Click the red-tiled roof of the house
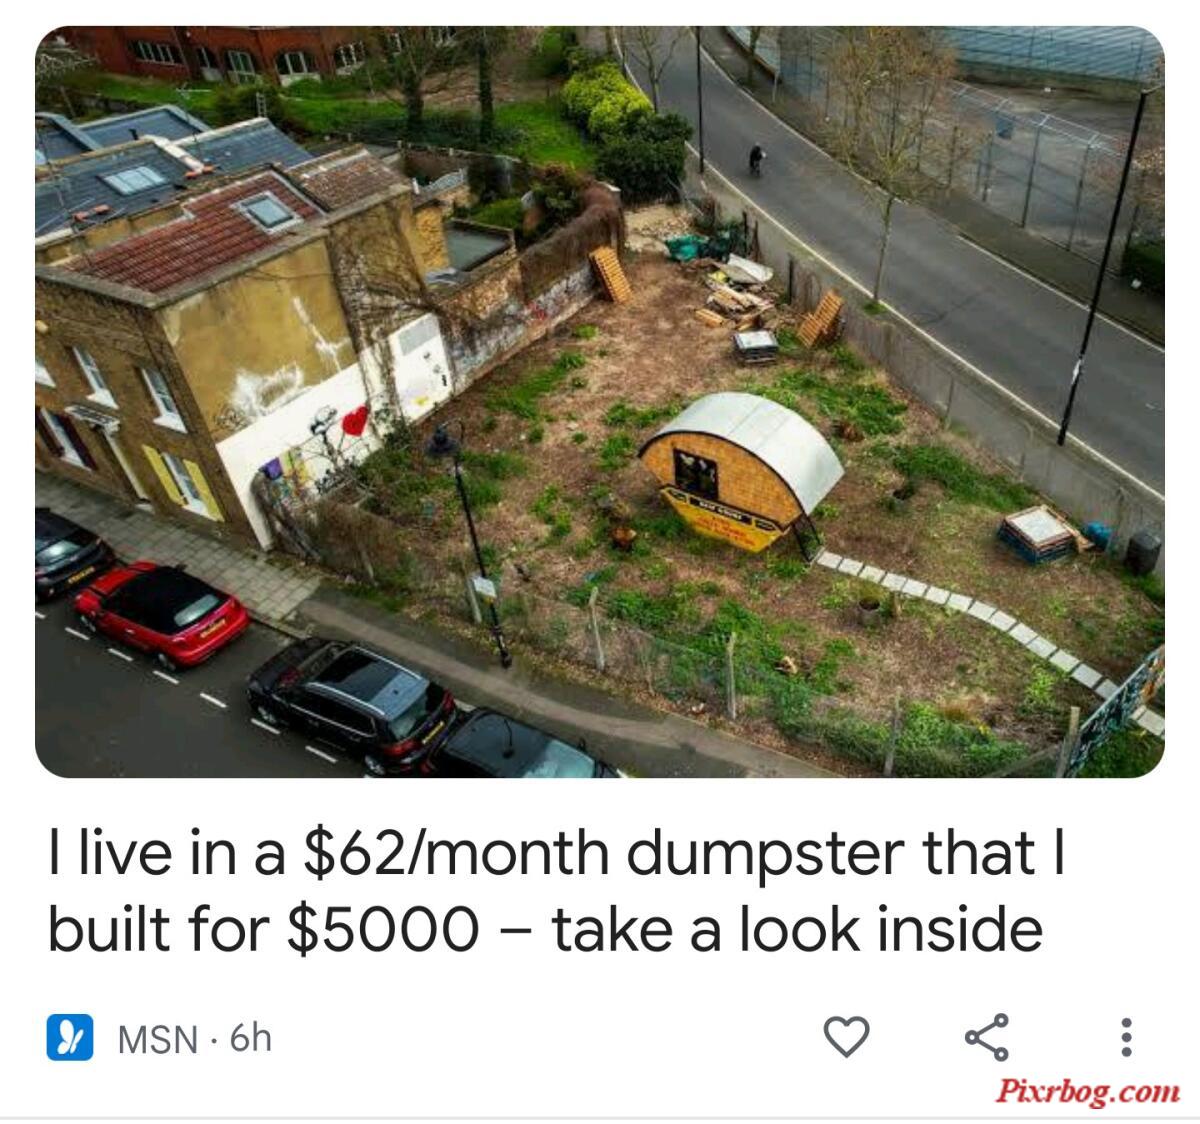The width and height of the screenshot is (1200, 1124). coord(190,234)
